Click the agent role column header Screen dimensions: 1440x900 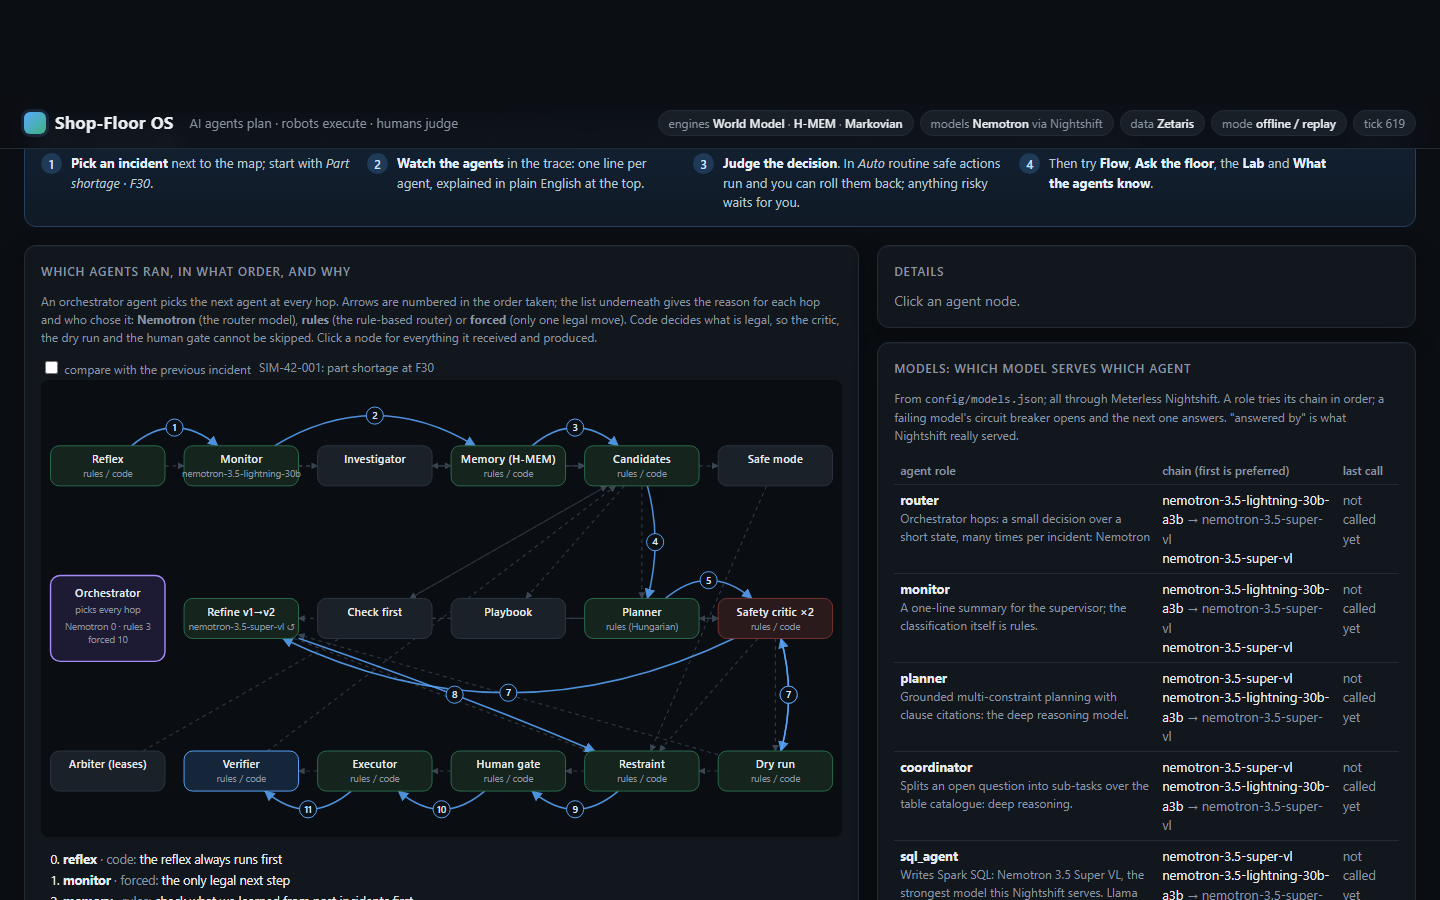[928, 471]
